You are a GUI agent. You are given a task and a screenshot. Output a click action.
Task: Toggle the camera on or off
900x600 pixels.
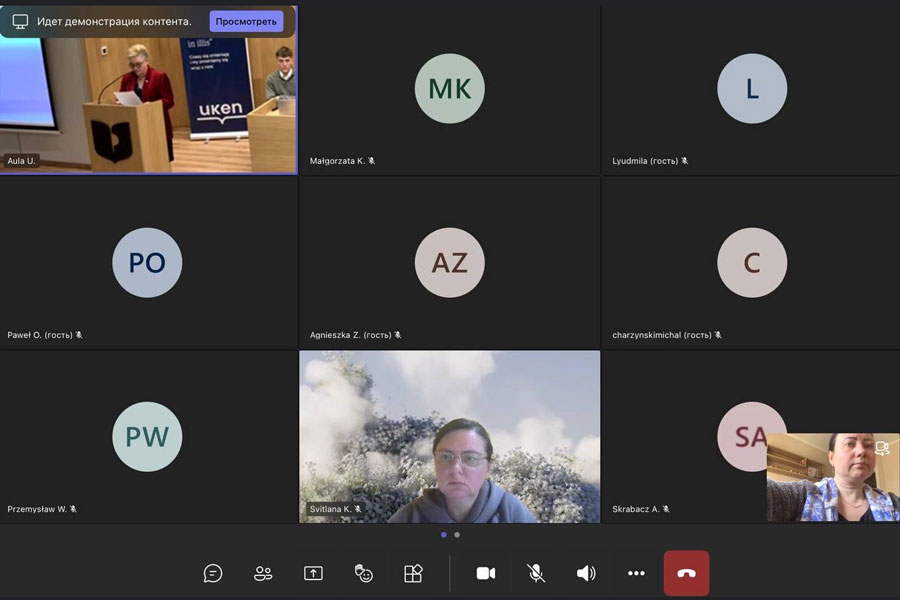click(x=486, y=573)
